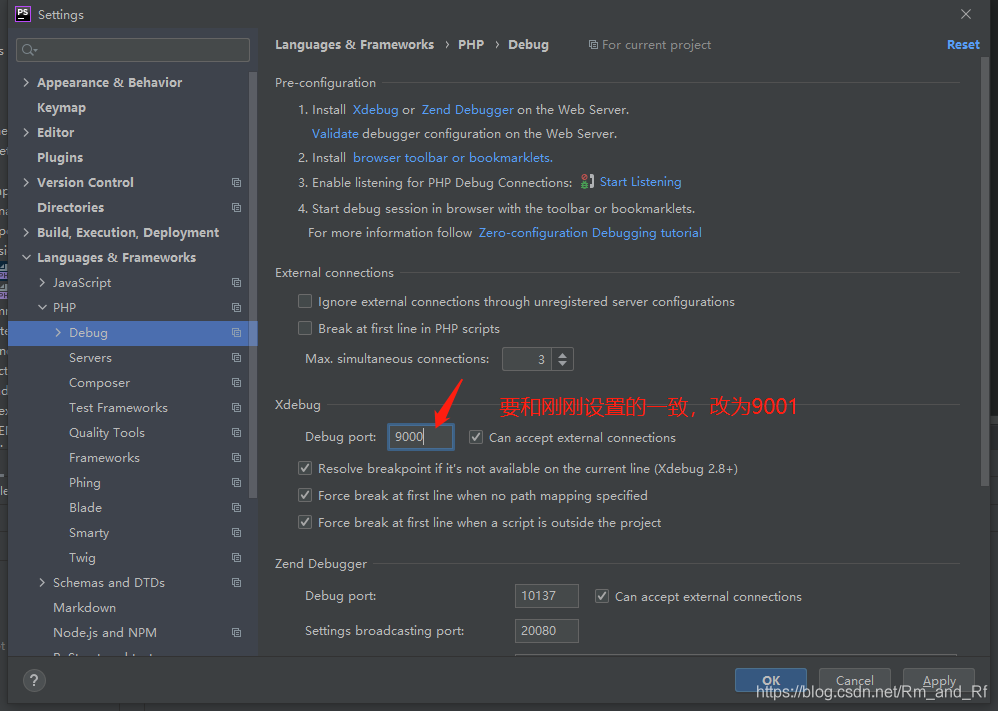The height and width of the screenshot is (711, 998).
Task: Toggle Force break when no path mapping specified
Action: (306, 495)
